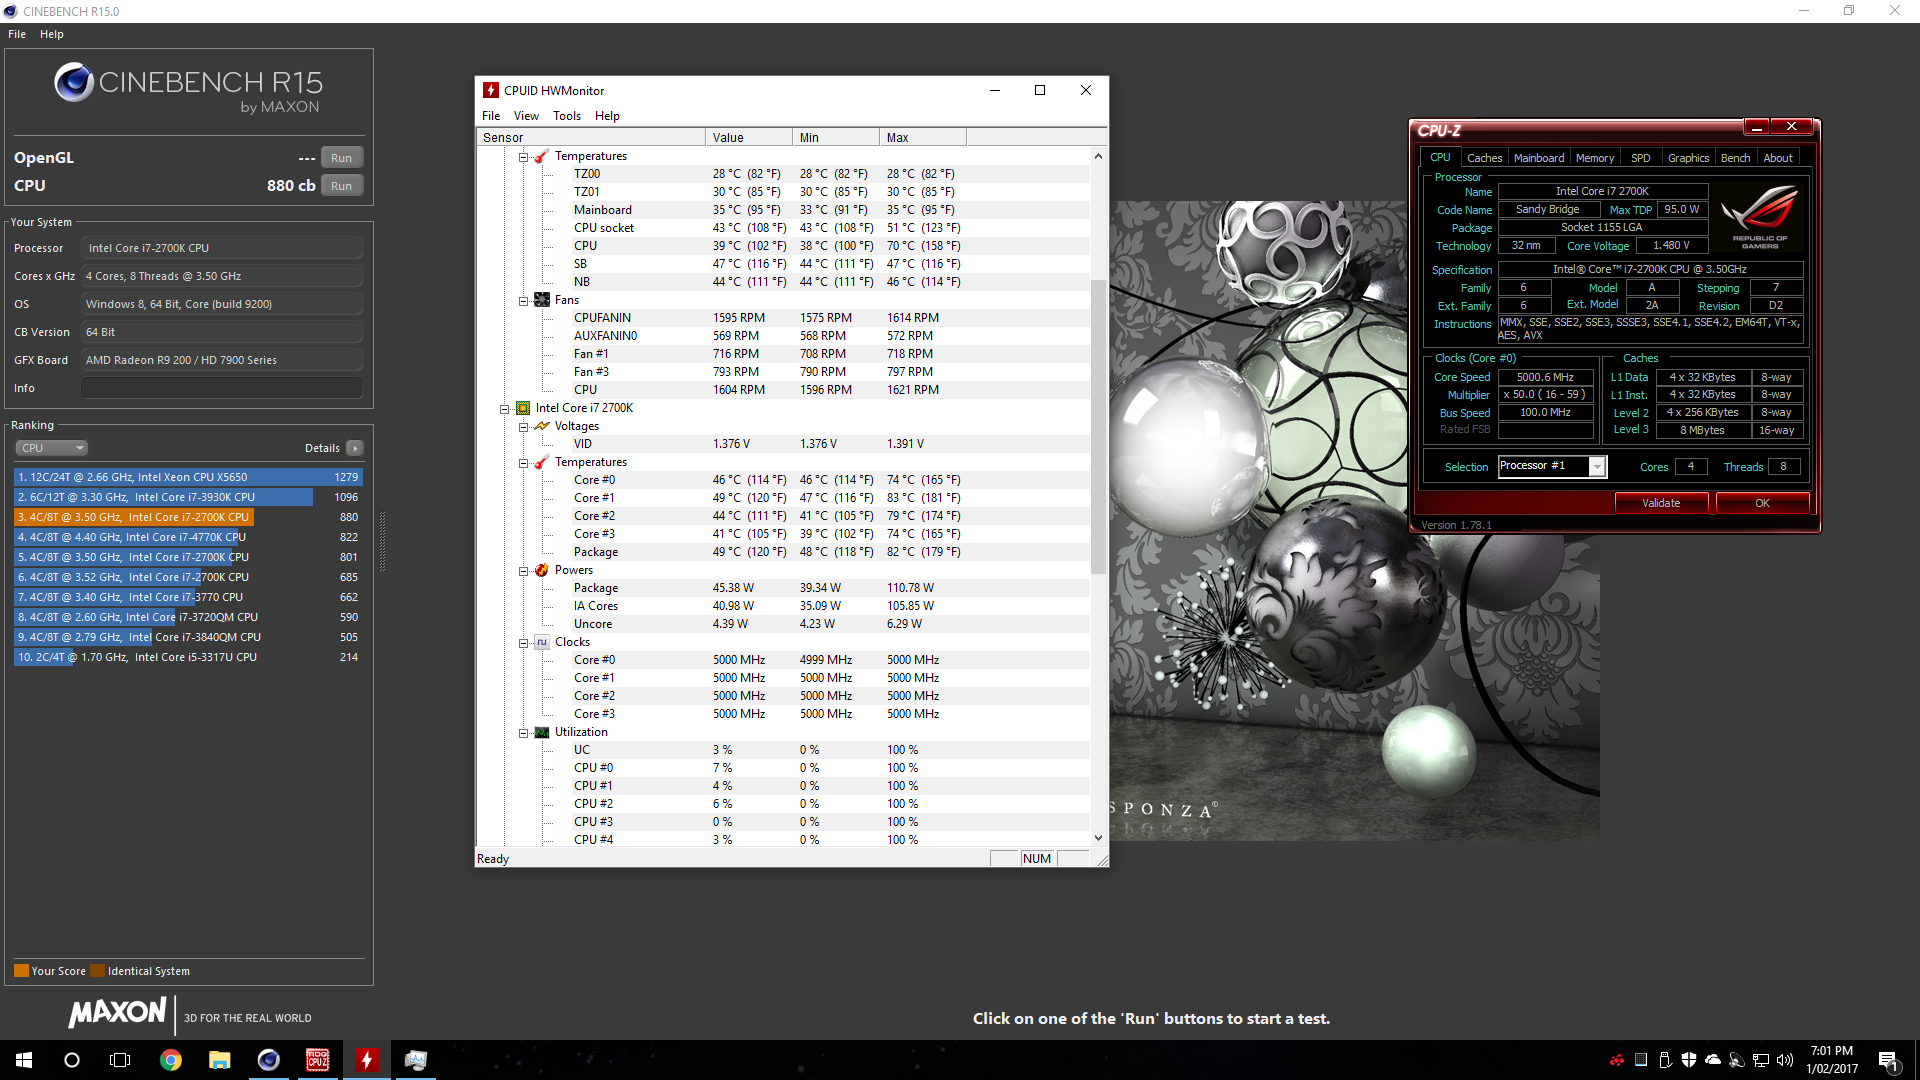This screenshot has height=1080, width=1920.
Task: Switch to the Mainboard tab in CPU-Z
Action: coord(1538,158)
